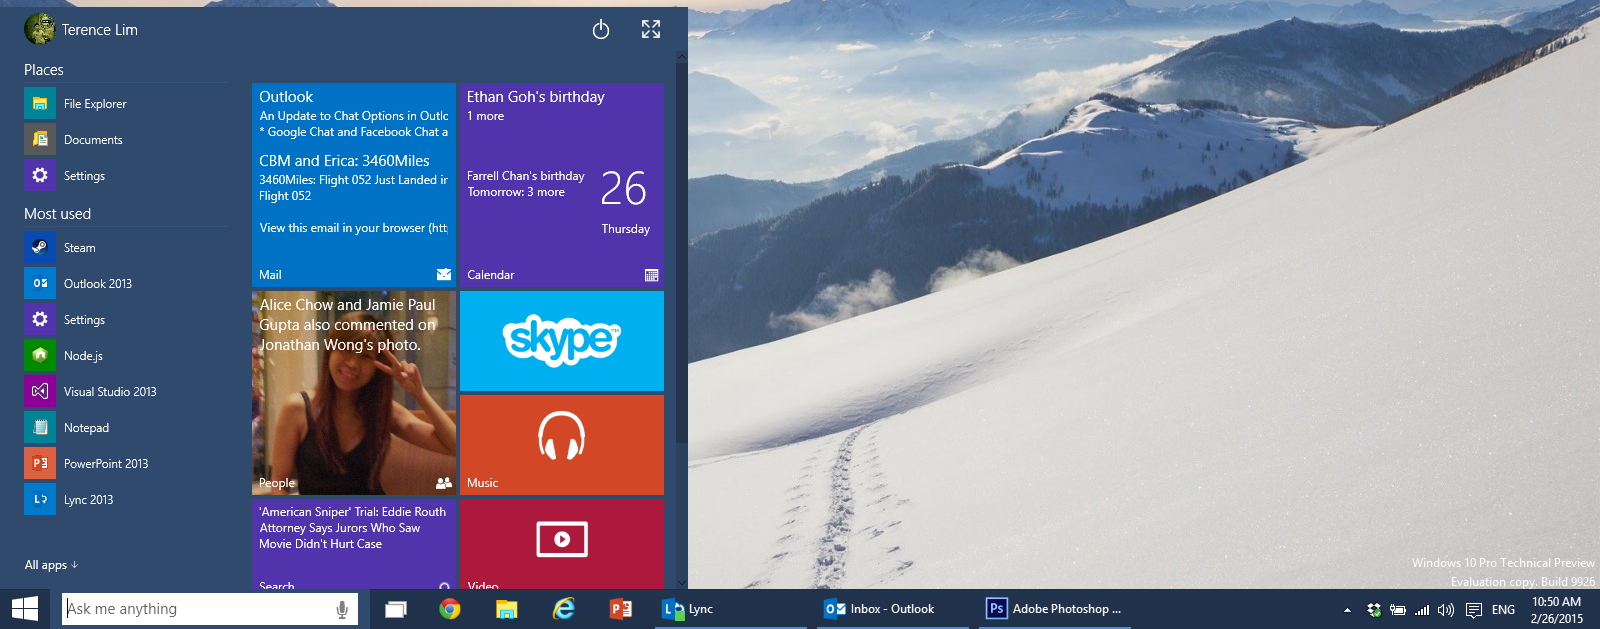The height and width of the screenshot is (629, 1600).
Task: Activate the microphone in search box
Action: coord(342,609)
